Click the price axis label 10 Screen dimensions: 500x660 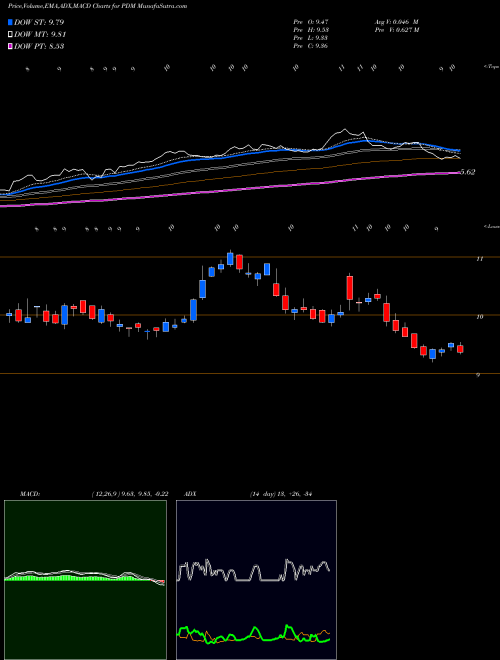479,317
